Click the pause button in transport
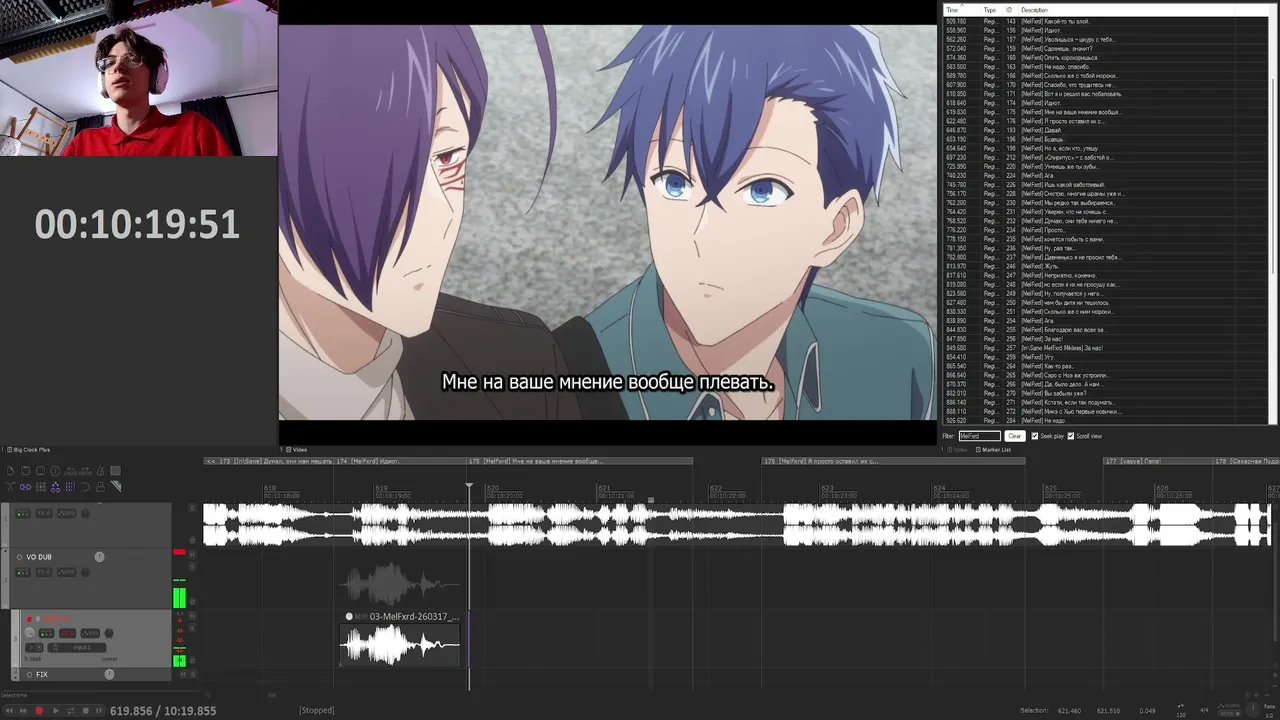1280x720 pixels. tap(98, 711)
